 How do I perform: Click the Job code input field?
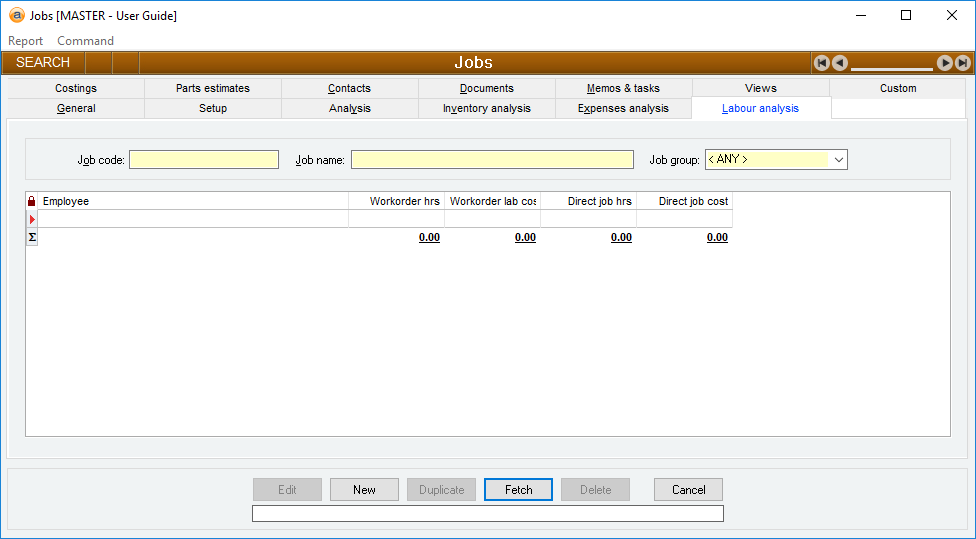coord(204,160)
